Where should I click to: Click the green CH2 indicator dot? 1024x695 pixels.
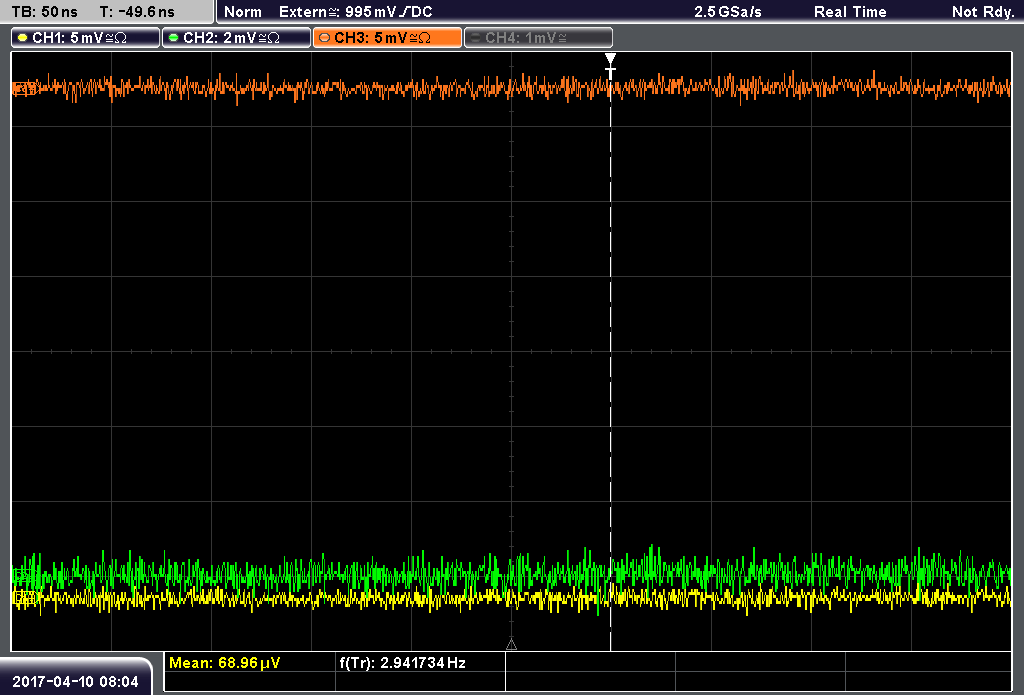174,38
